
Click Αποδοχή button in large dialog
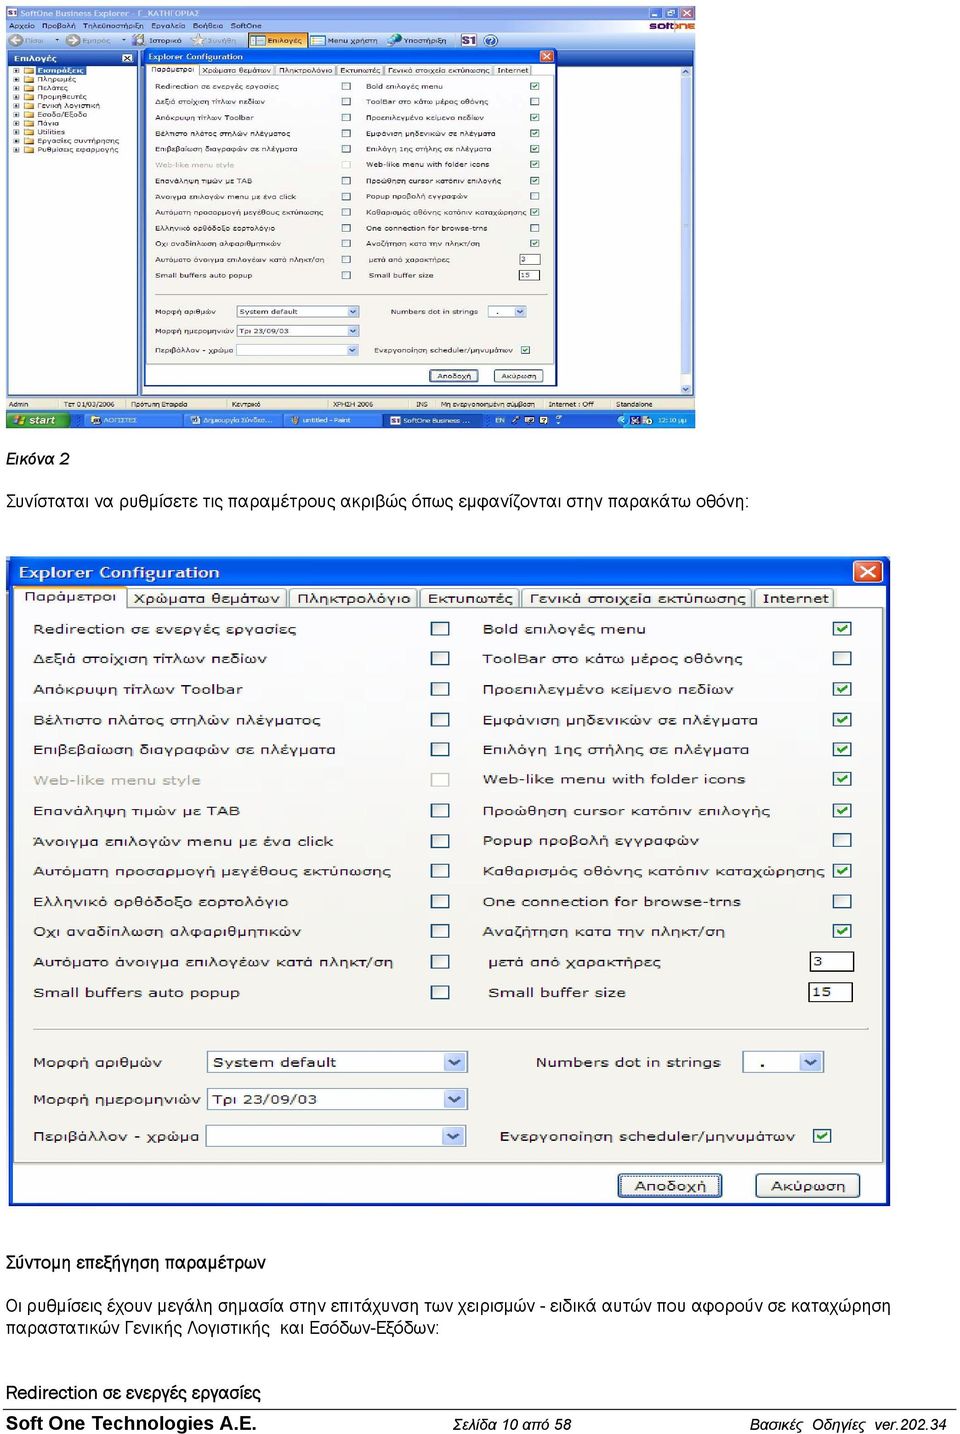coord(670,1186)
